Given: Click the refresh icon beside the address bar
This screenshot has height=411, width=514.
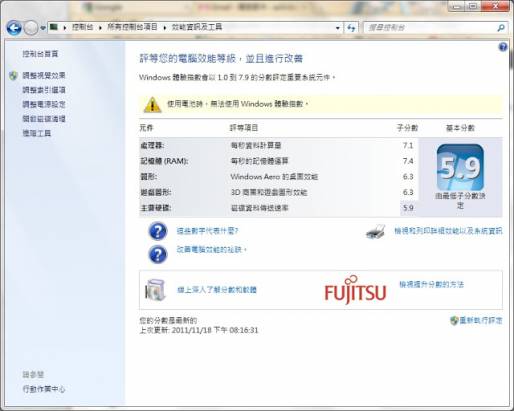Looking at the screenshot, I should 351,28.
